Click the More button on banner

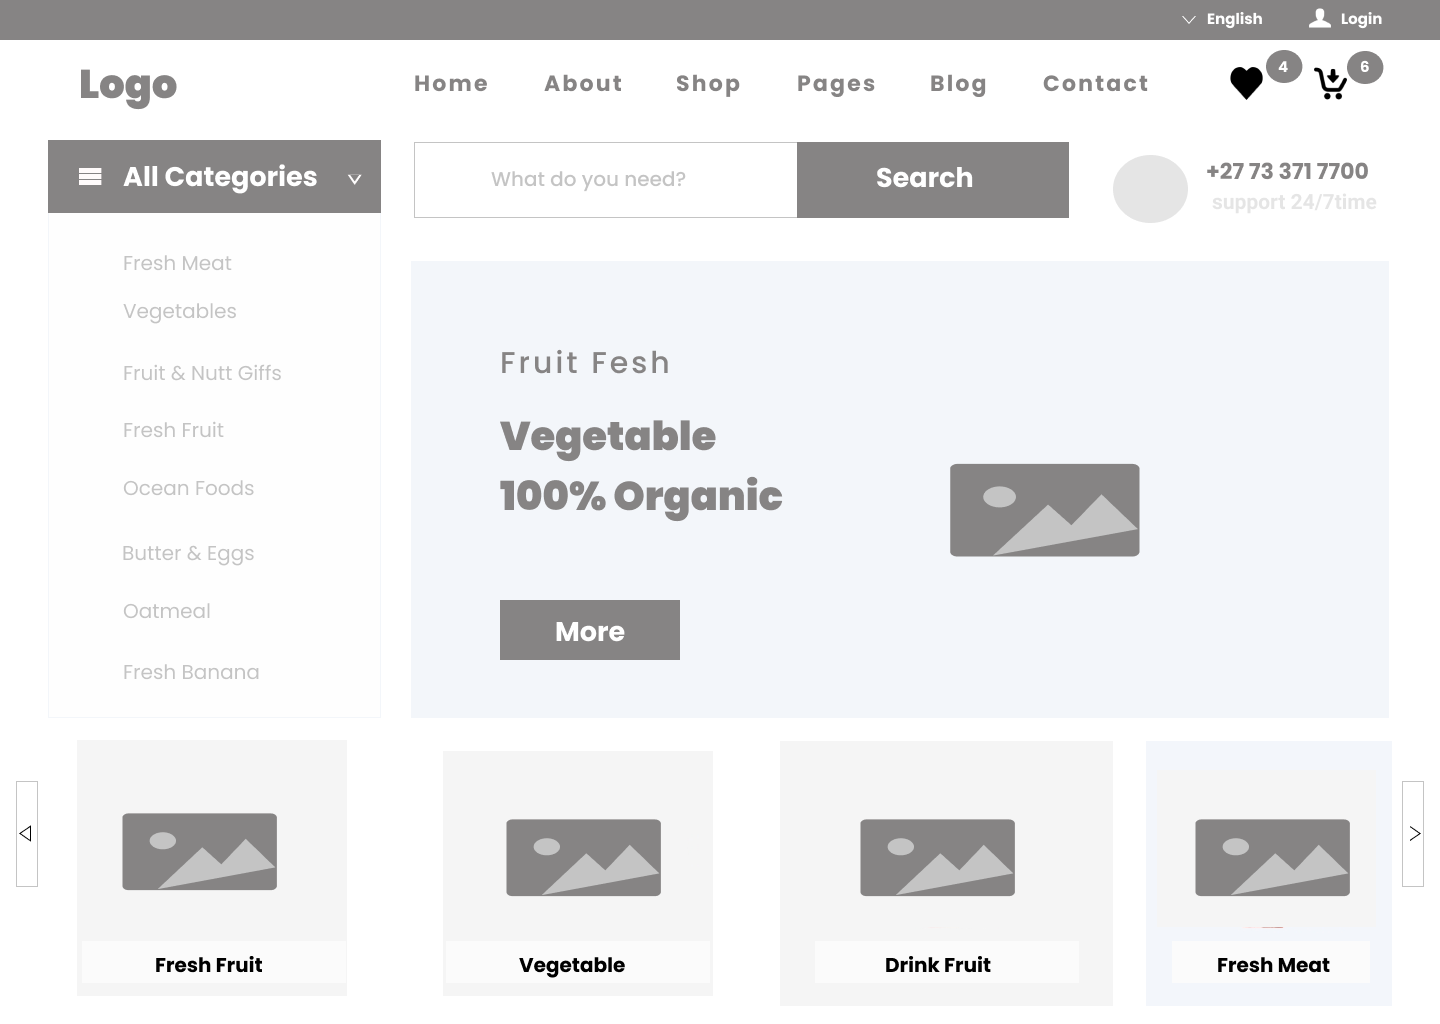click(590, 630)
